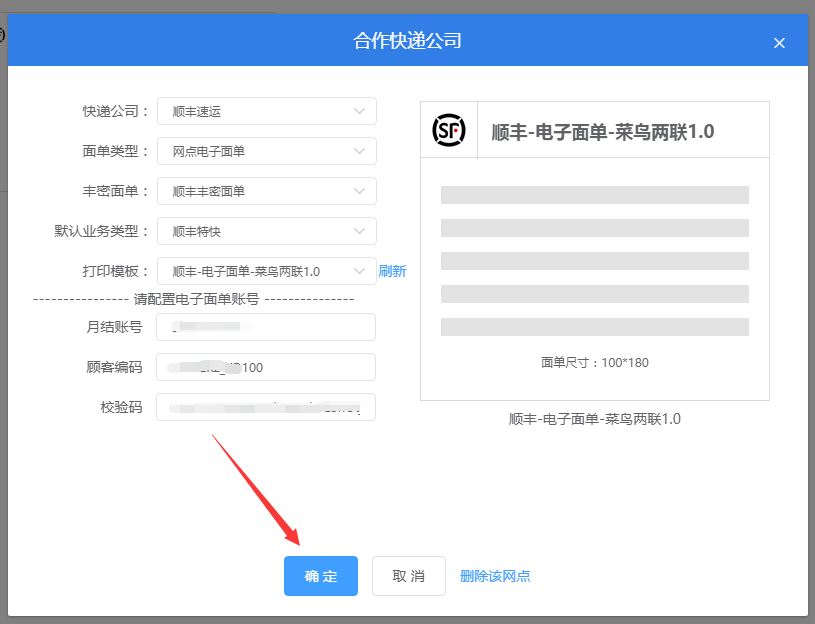Expand the 面单类型 dropdown showing 网点电子面单
The height and width of the screenshot is (624, 815).
click(266, 151)
